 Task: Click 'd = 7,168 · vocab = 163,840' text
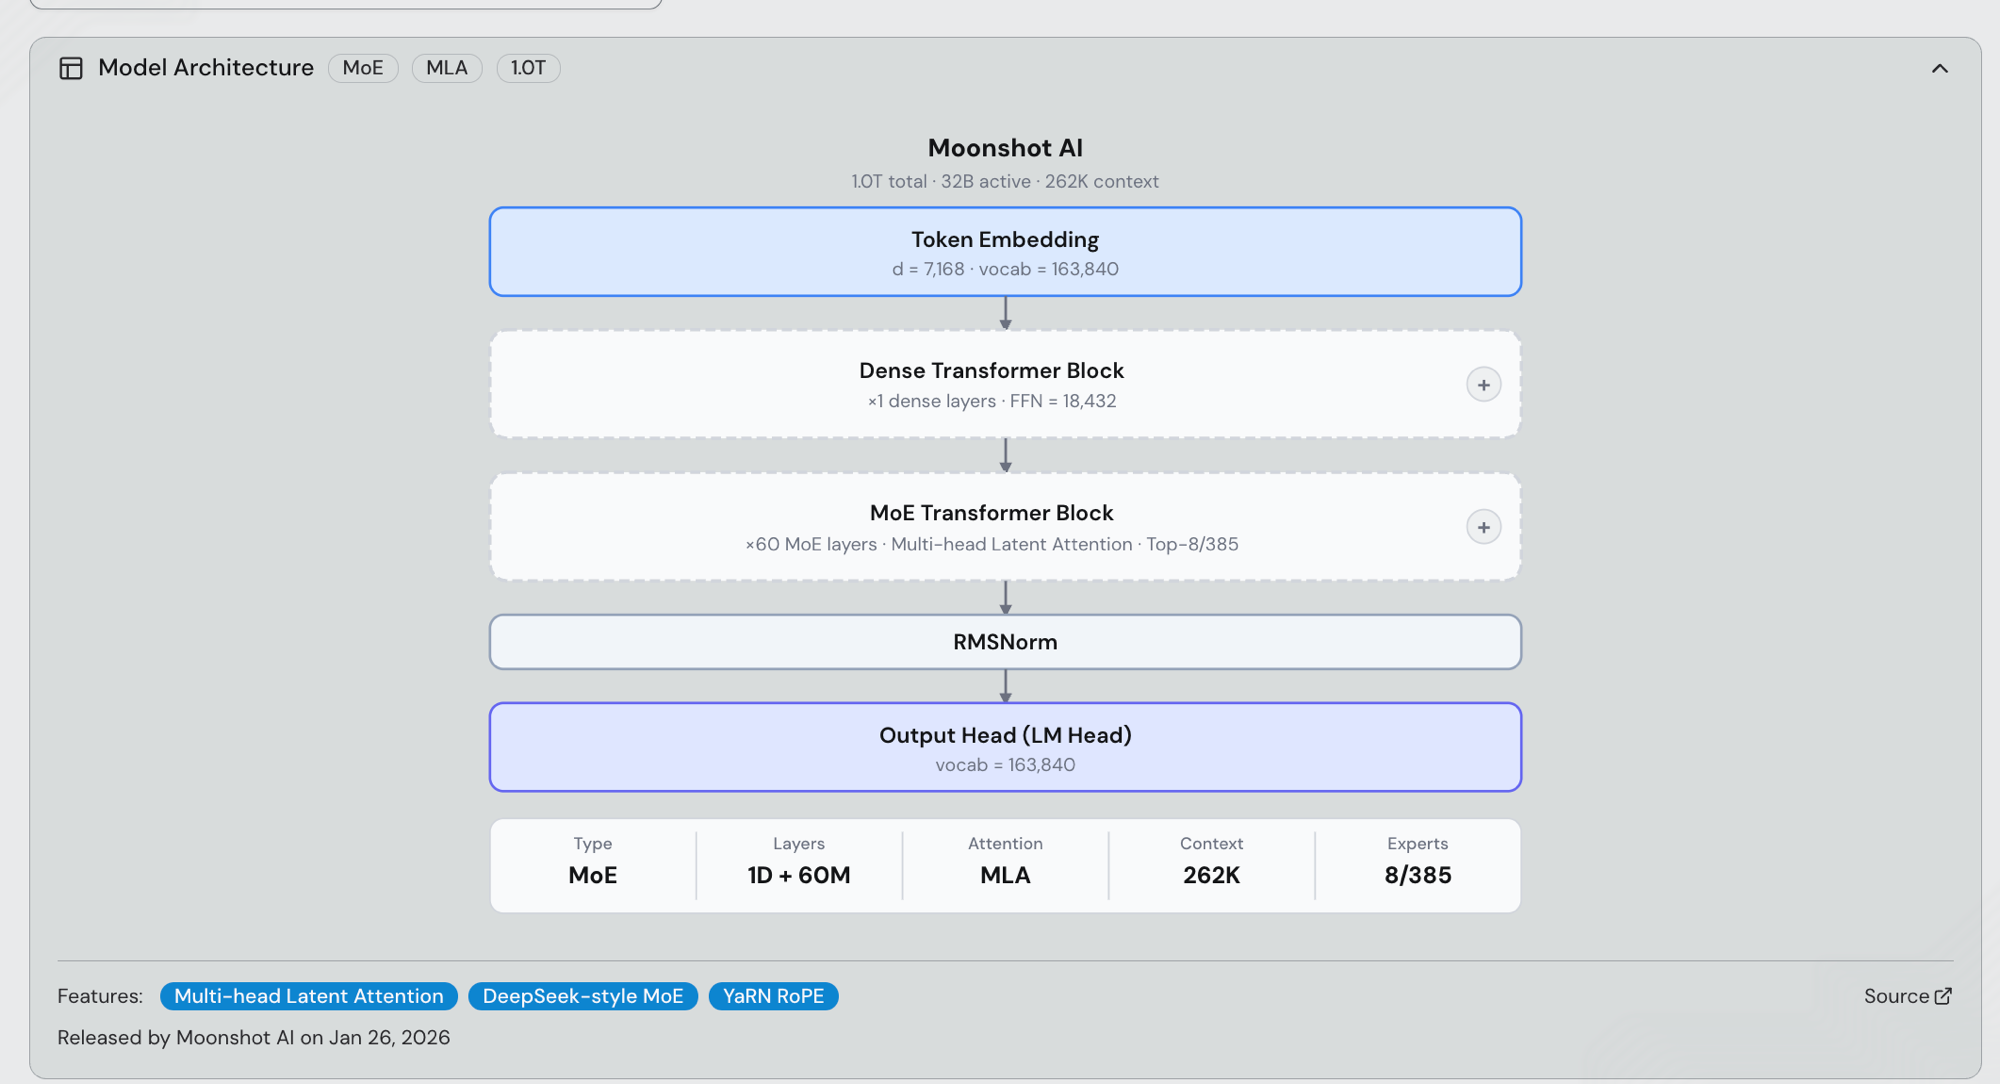1005,269
